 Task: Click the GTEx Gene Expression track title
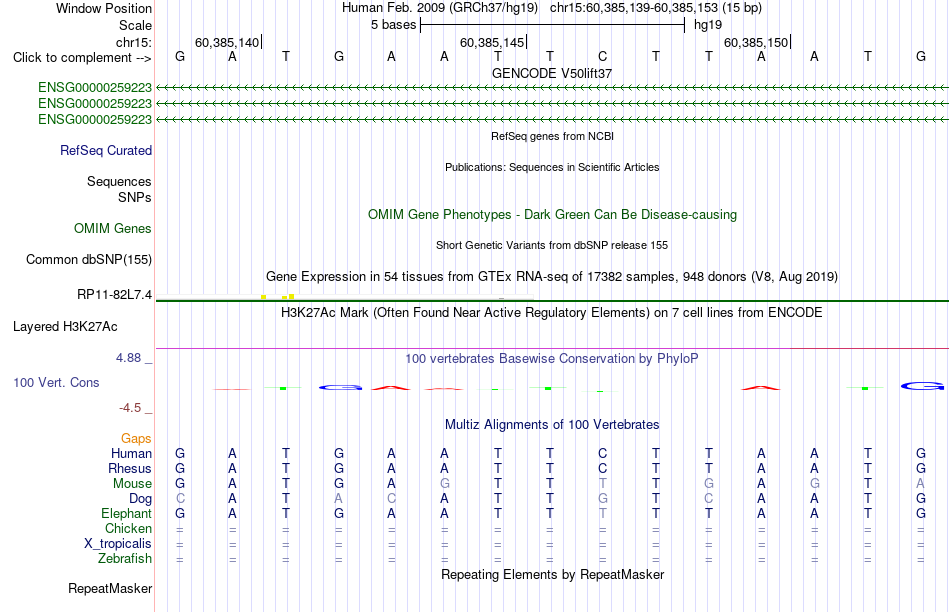[x=552, y=277]
